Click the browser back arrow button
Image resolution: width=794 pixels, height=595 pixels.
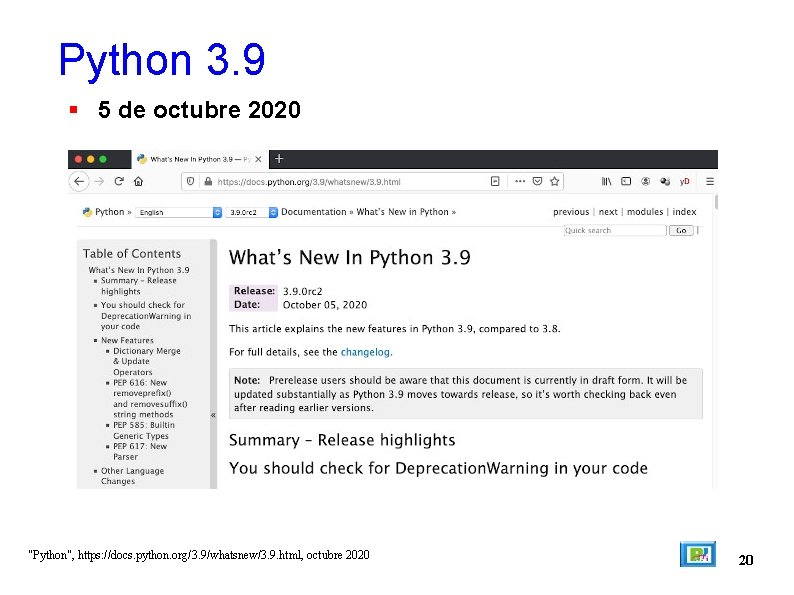pyautogui.click(x=78, y=181)
